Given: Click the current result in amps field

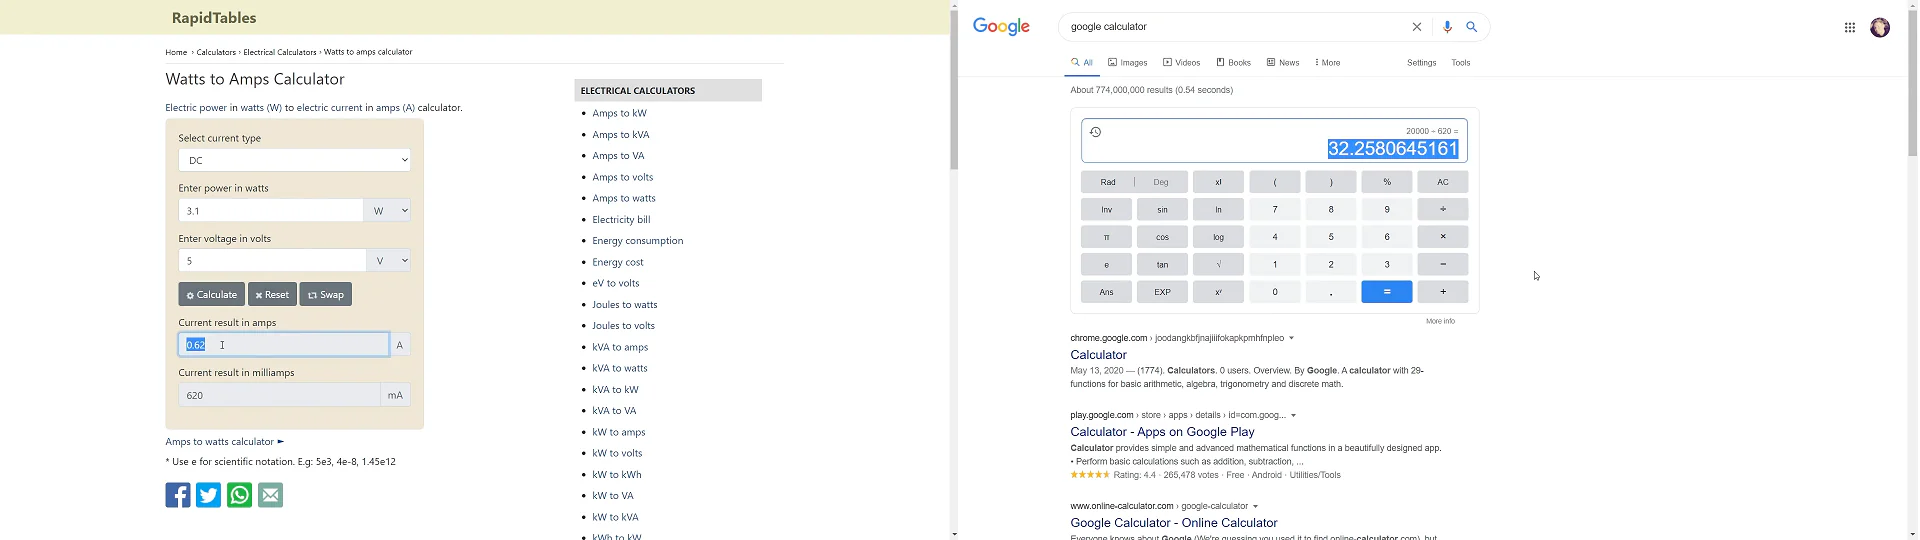Looking at the screenshot, I should click(284, 344).
